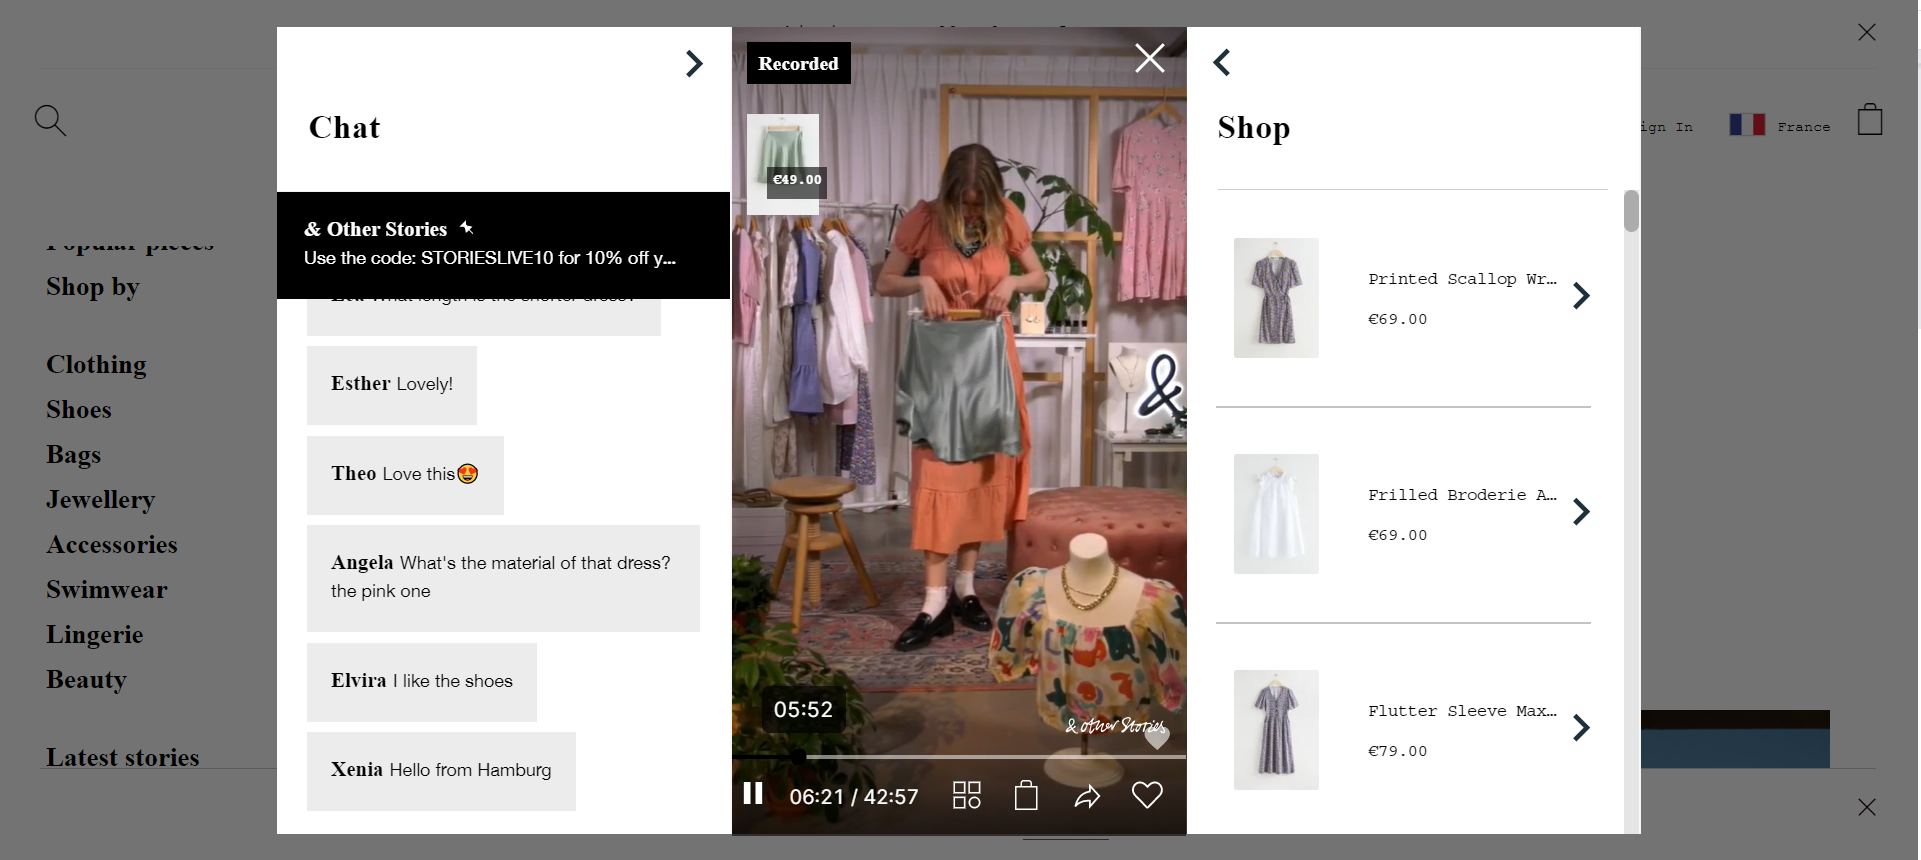
Task: Go to Beauty category
Action: point(86,680)
